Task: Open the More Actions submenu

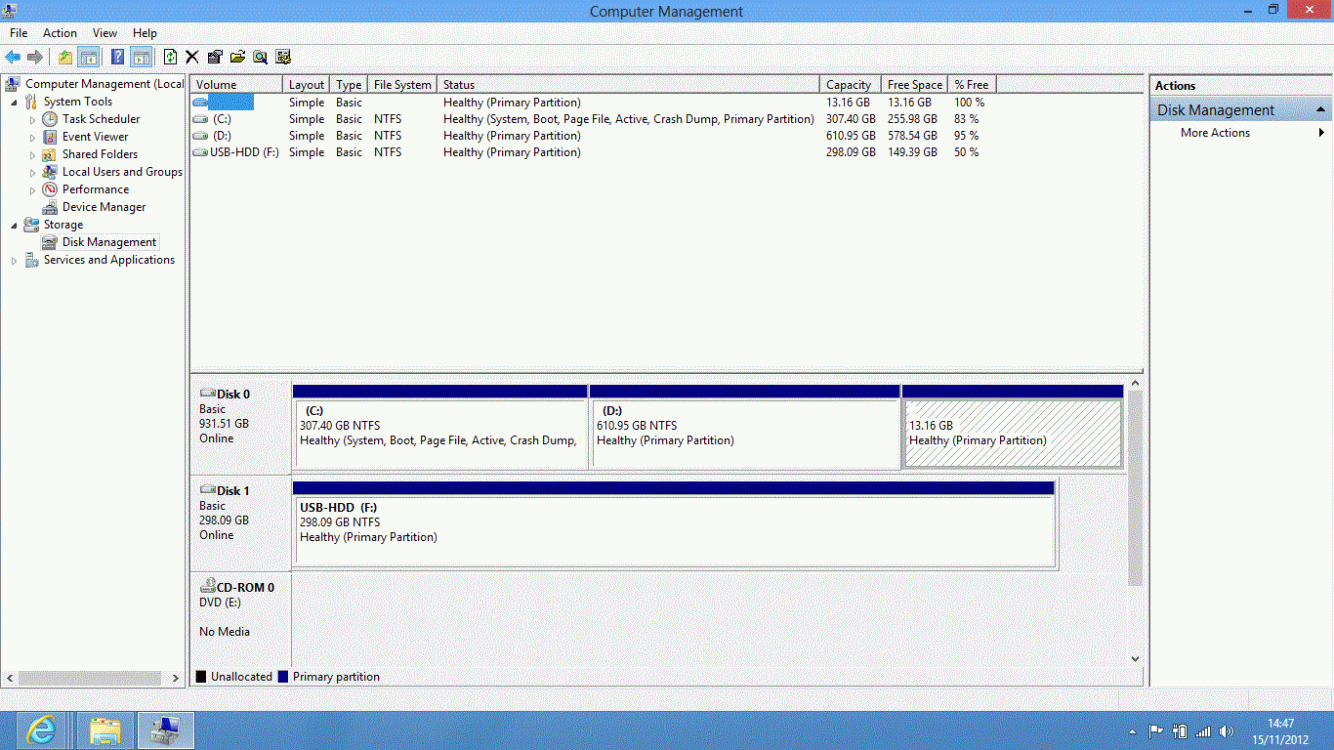Action: coord(1241,133)
